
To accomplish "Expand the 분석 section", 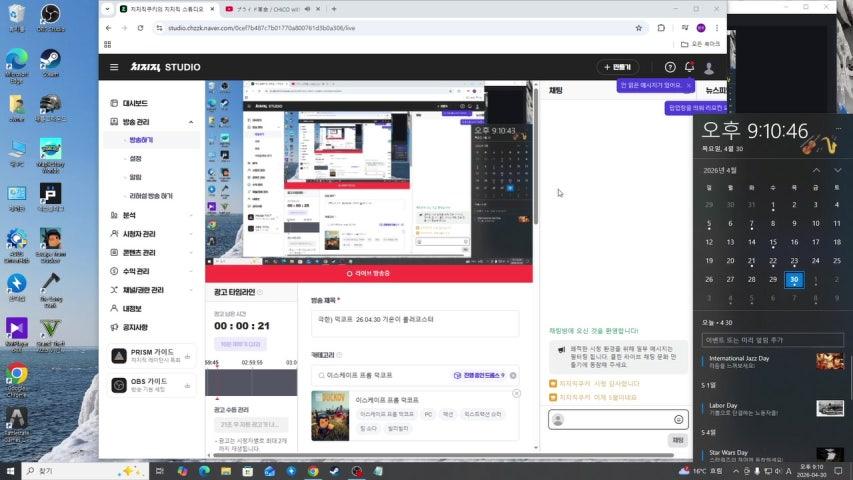I will pyautogui.click(x=191, y=216).
